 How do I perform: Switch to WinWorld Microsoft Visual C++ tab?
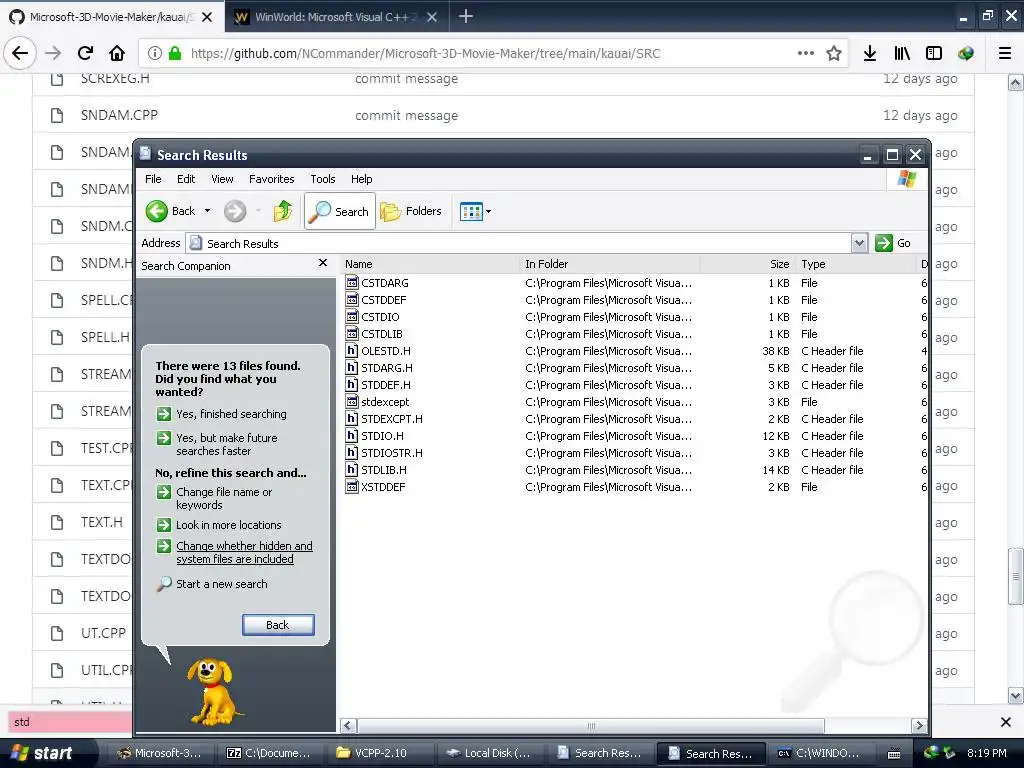click(x=336, y=17)
